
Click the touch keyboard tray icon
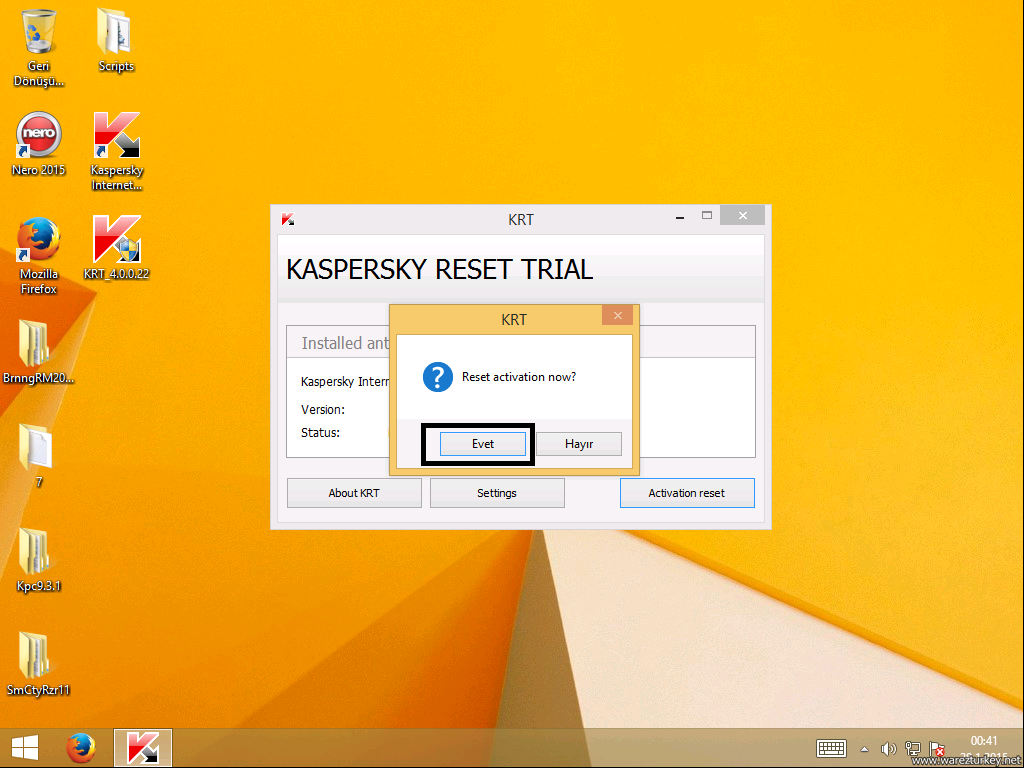832,748
